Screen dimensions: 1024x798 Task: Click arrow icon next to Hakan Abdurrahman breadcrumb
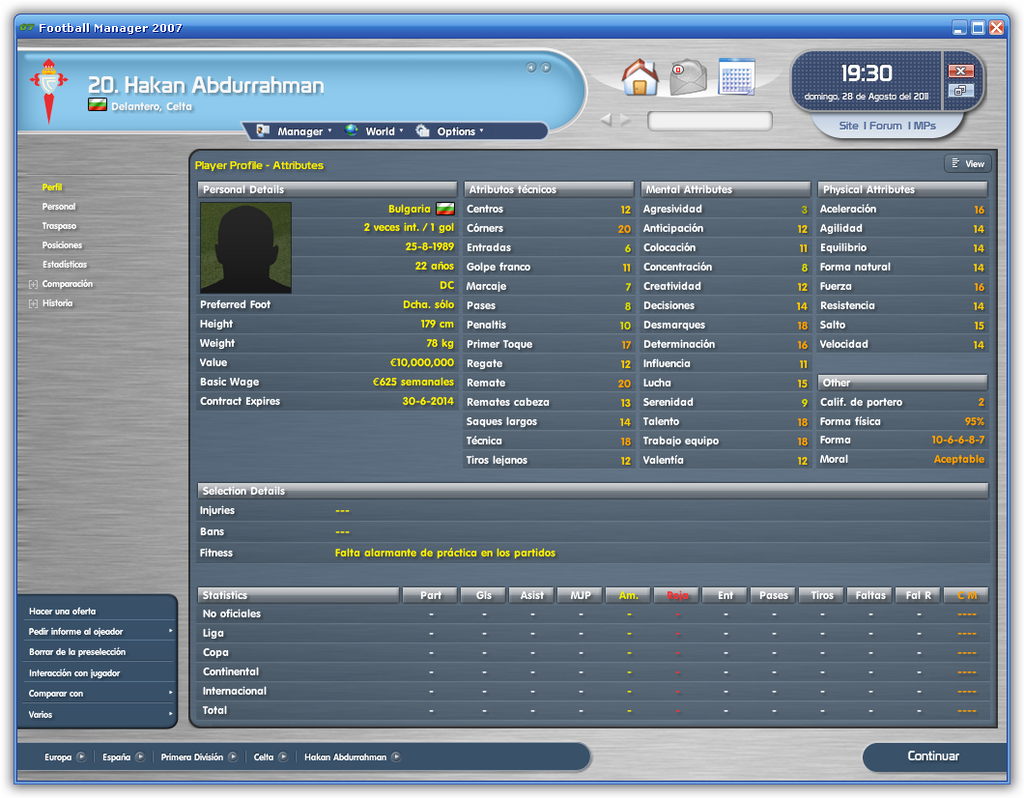(x=396, y=757)
